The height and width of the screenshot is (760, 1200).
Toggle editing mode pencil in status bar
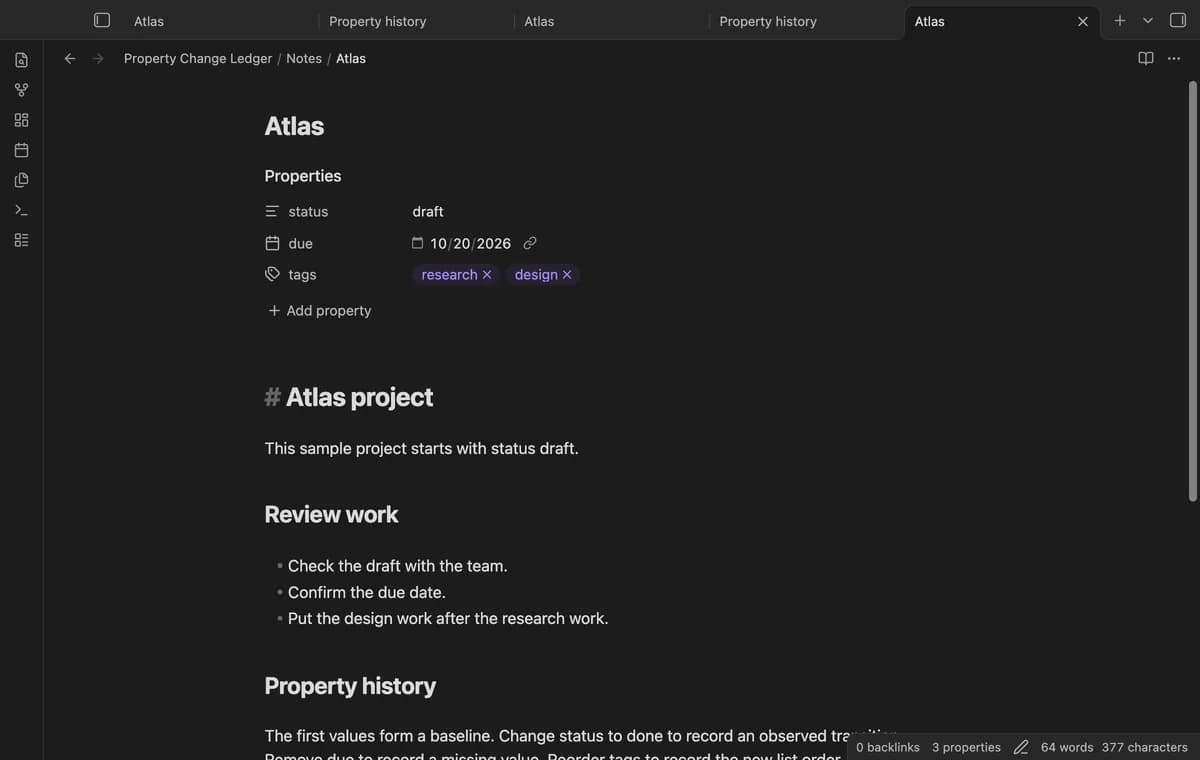coord(1021,747)
